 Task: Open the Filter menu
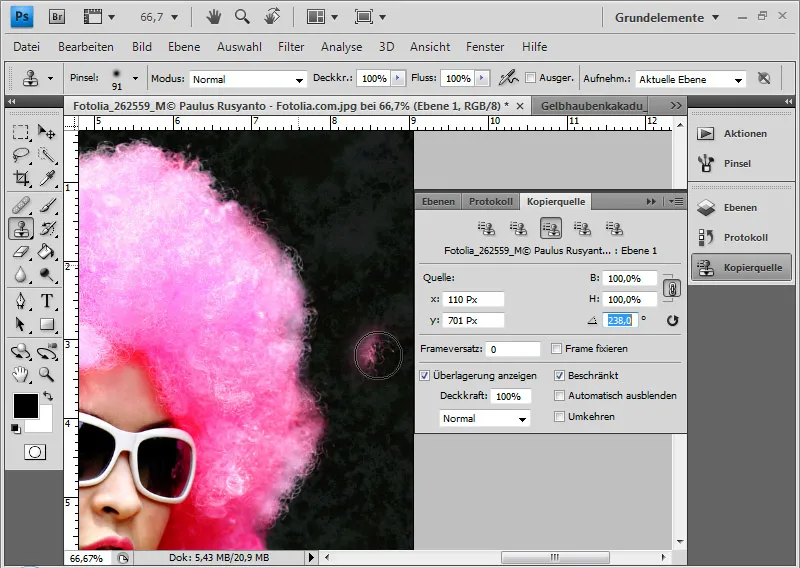pyautogui.click(x=291, y=47)
